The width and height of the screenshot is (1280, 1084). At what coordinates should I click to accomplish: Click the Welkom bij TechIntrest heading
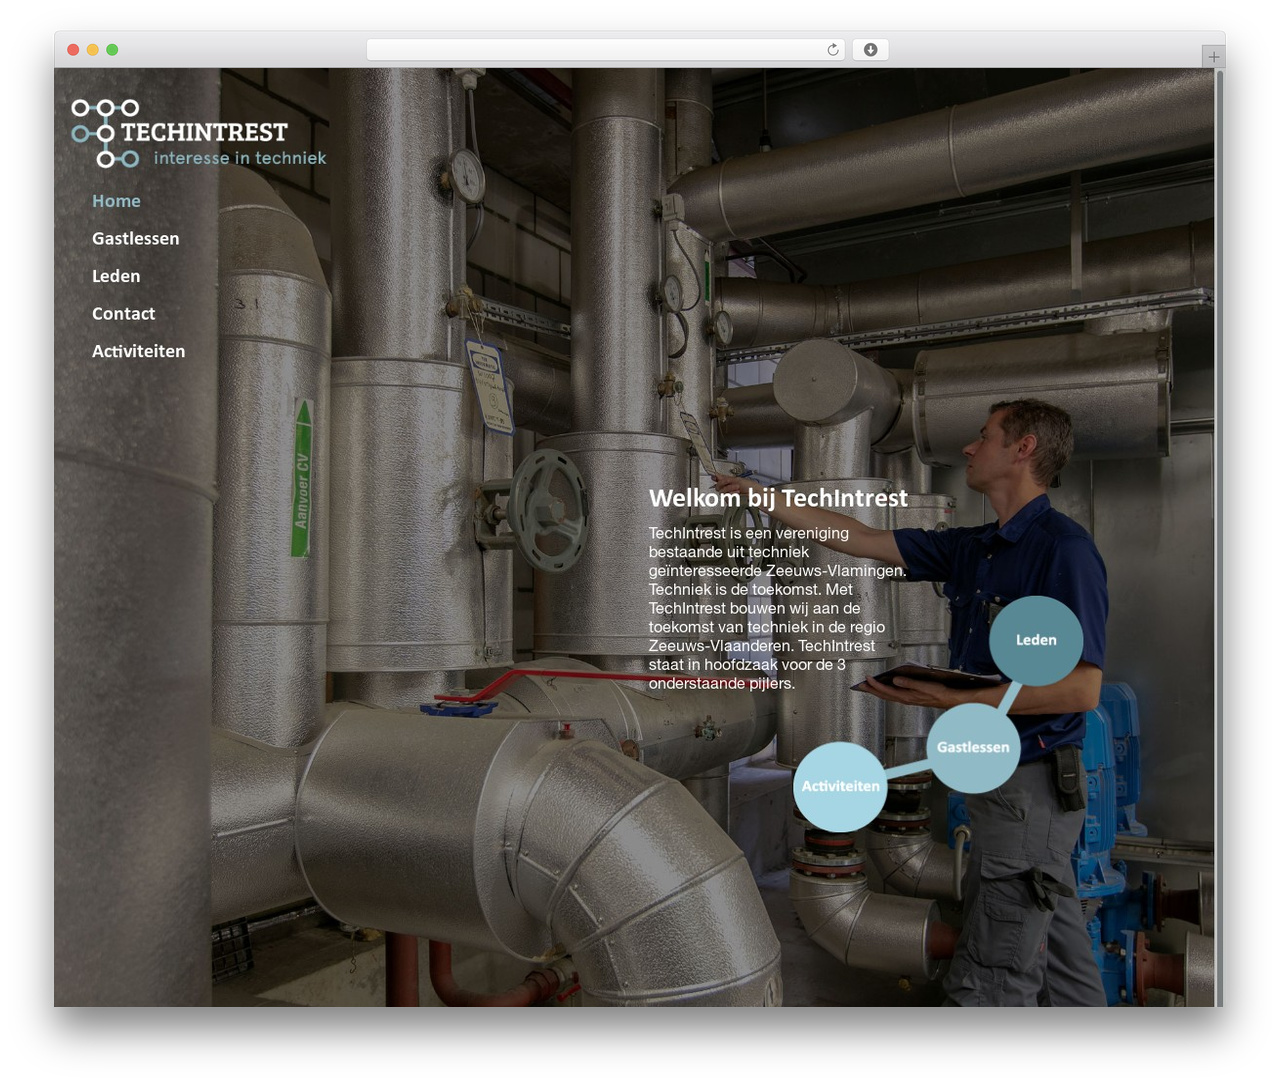click(778, 498)
